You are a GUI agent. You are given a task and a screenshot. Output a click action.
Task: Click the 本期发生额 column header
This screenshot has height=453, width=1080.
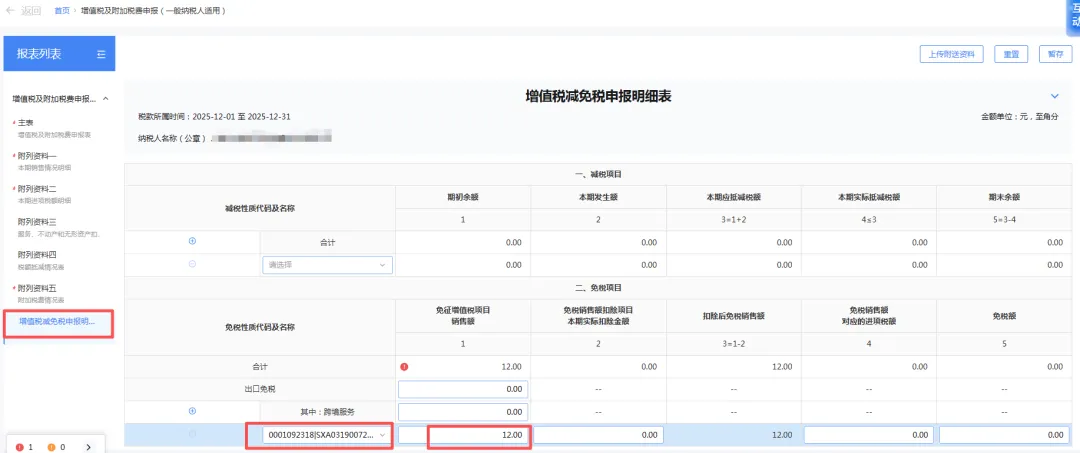pyautogui.click(x=598, y=197)
